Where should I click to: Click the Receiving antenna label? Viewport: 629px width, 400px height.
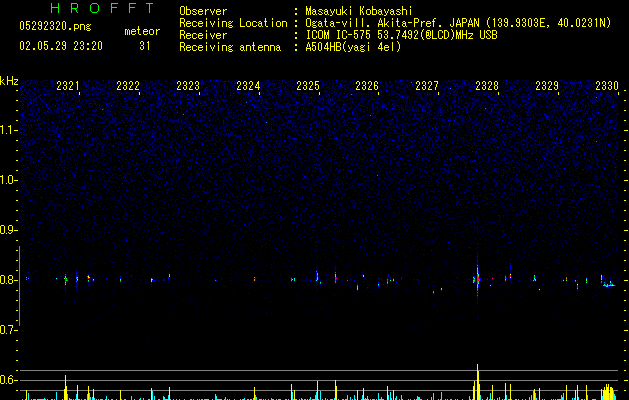230,47
